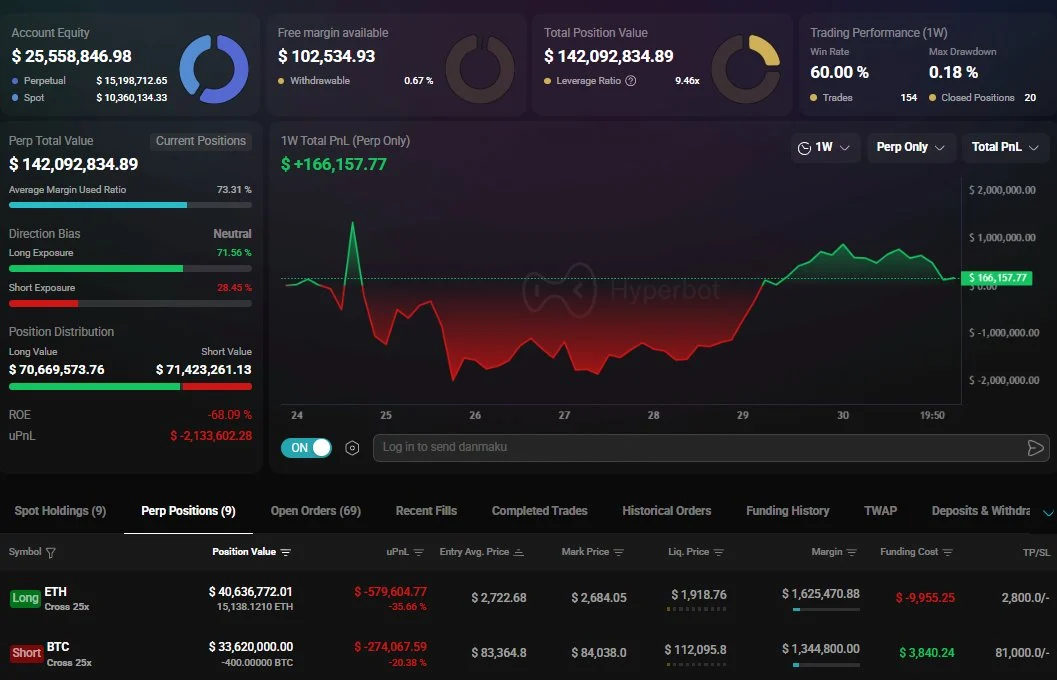Select the Perp Positions (9) tab
The width and height of the screenshot is (1057, 680).
click(188, 511)
